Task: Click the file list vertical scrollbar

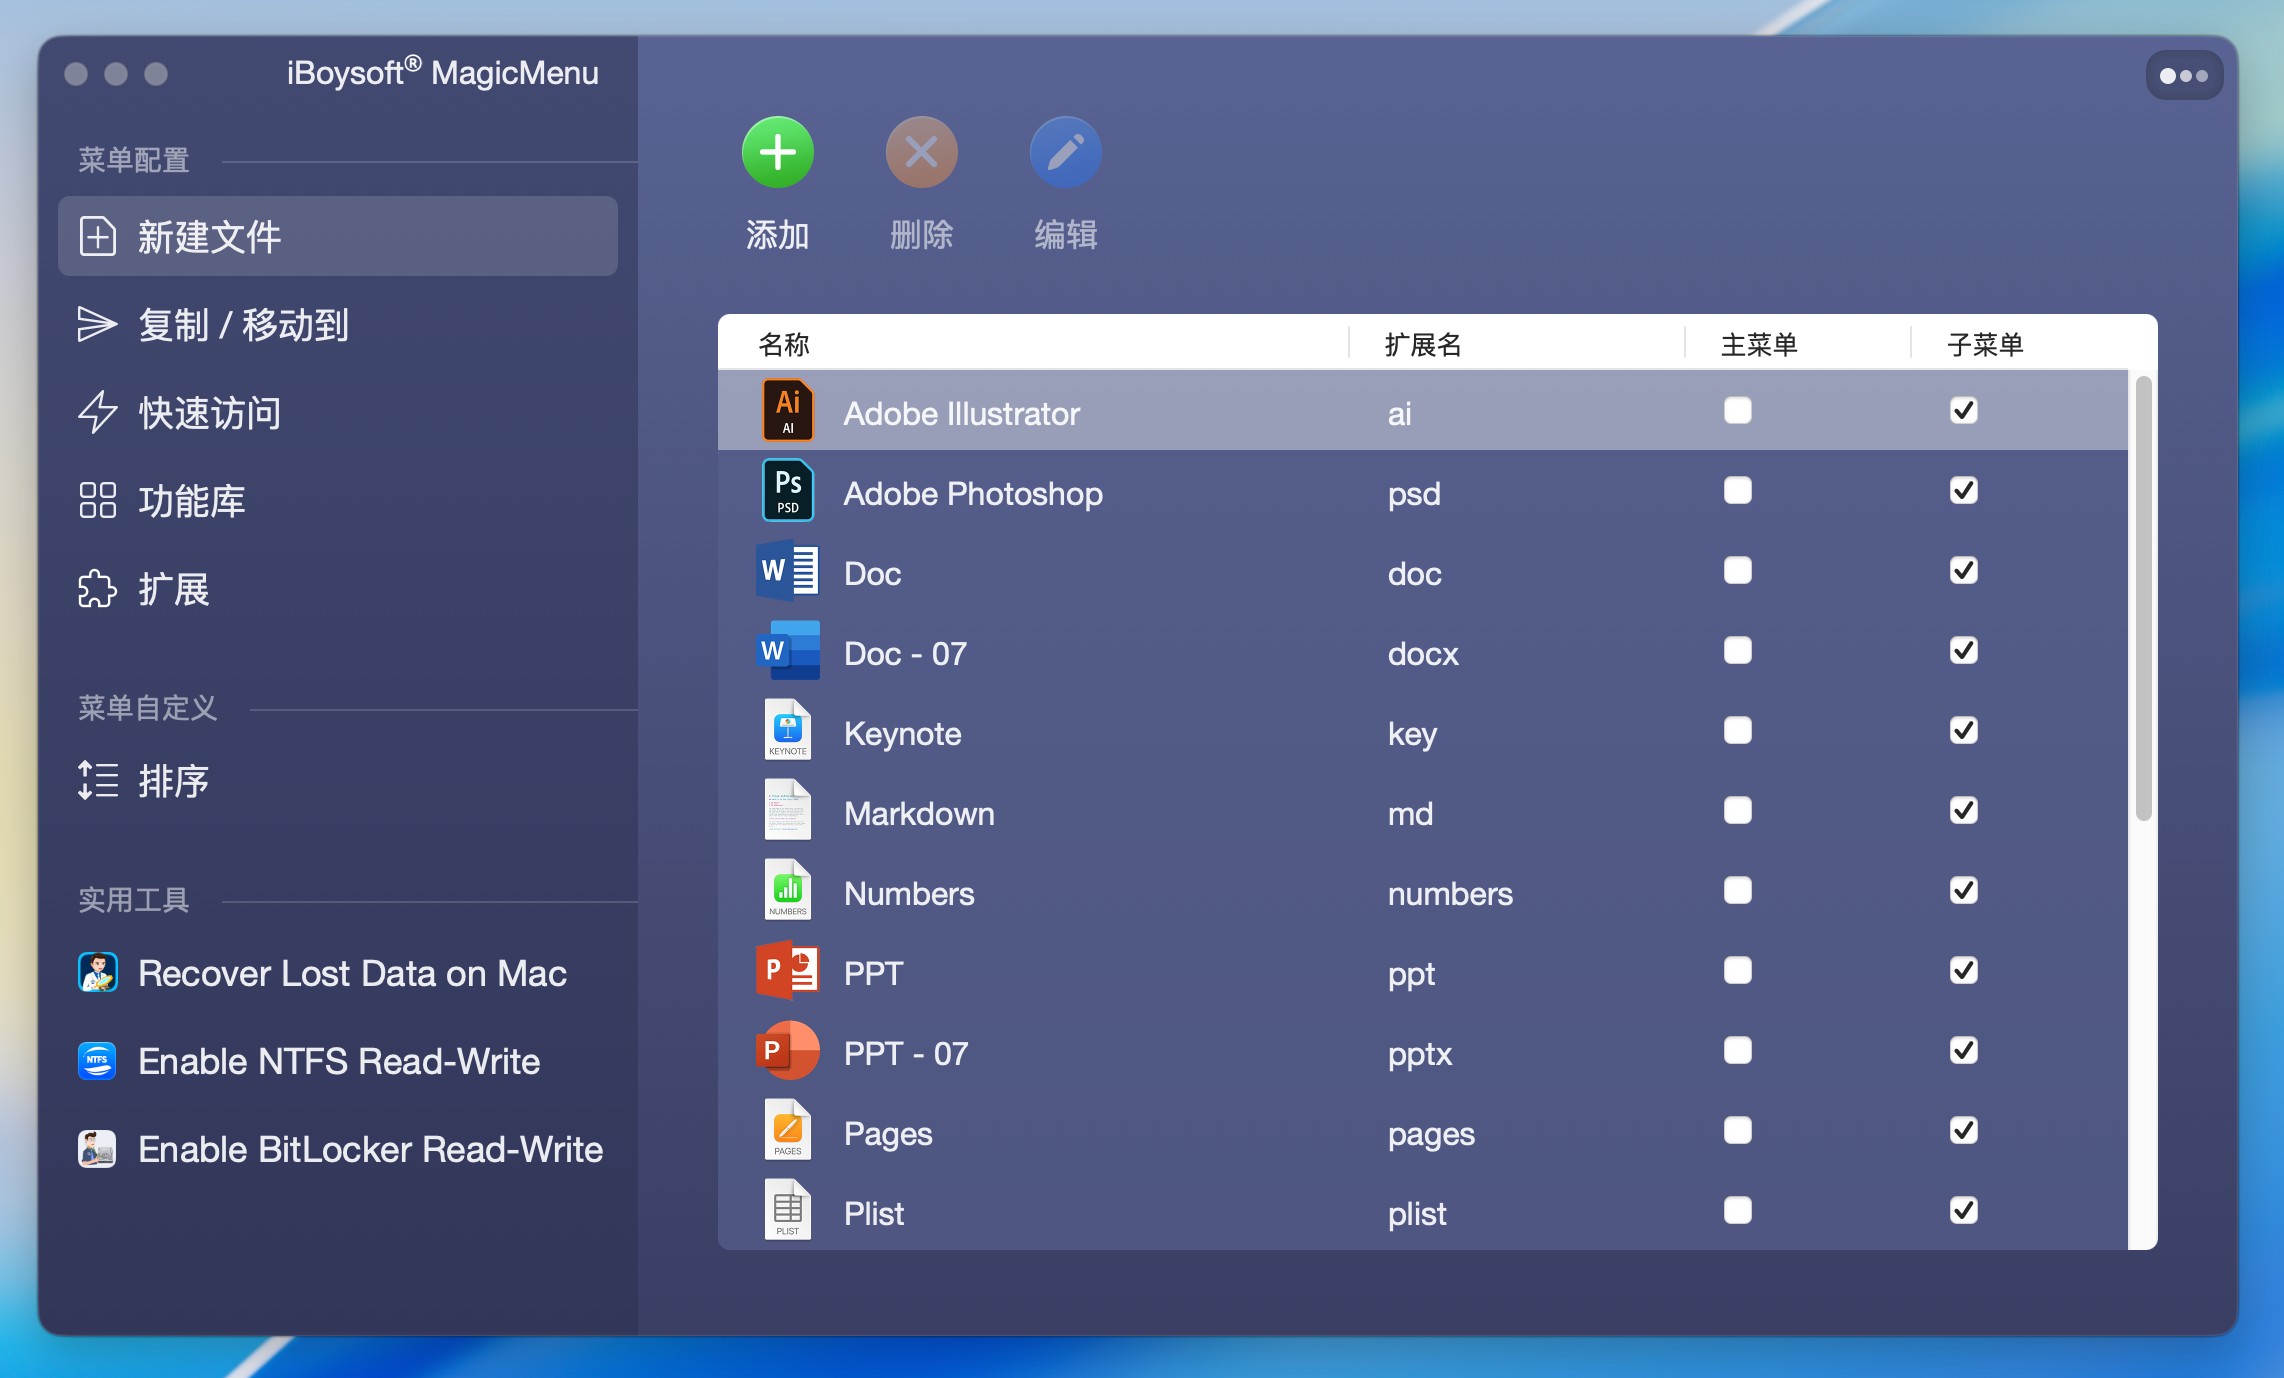Action: 2142,600
